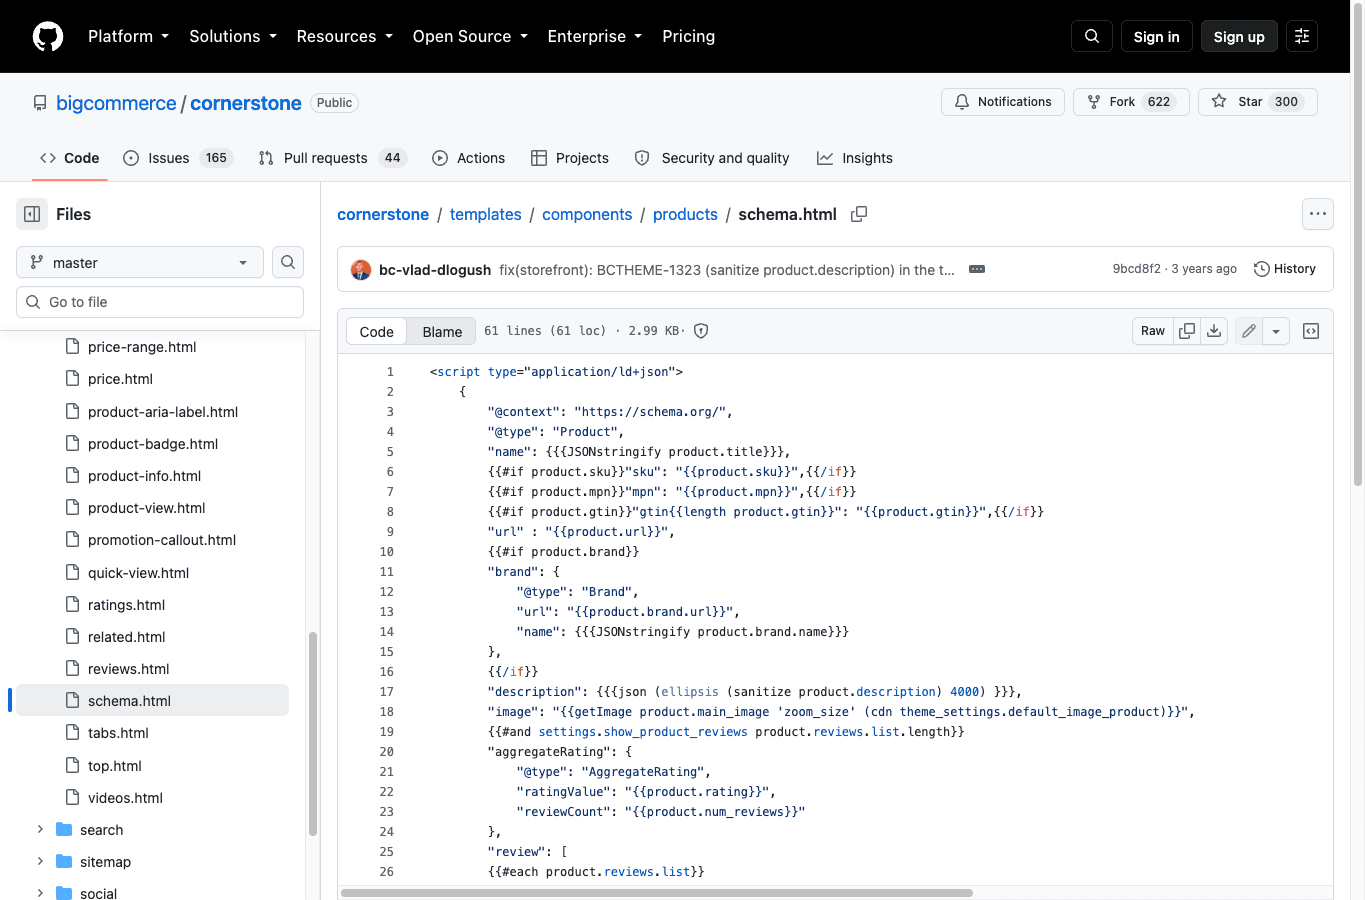Download raw file icon

[1214, 331]
